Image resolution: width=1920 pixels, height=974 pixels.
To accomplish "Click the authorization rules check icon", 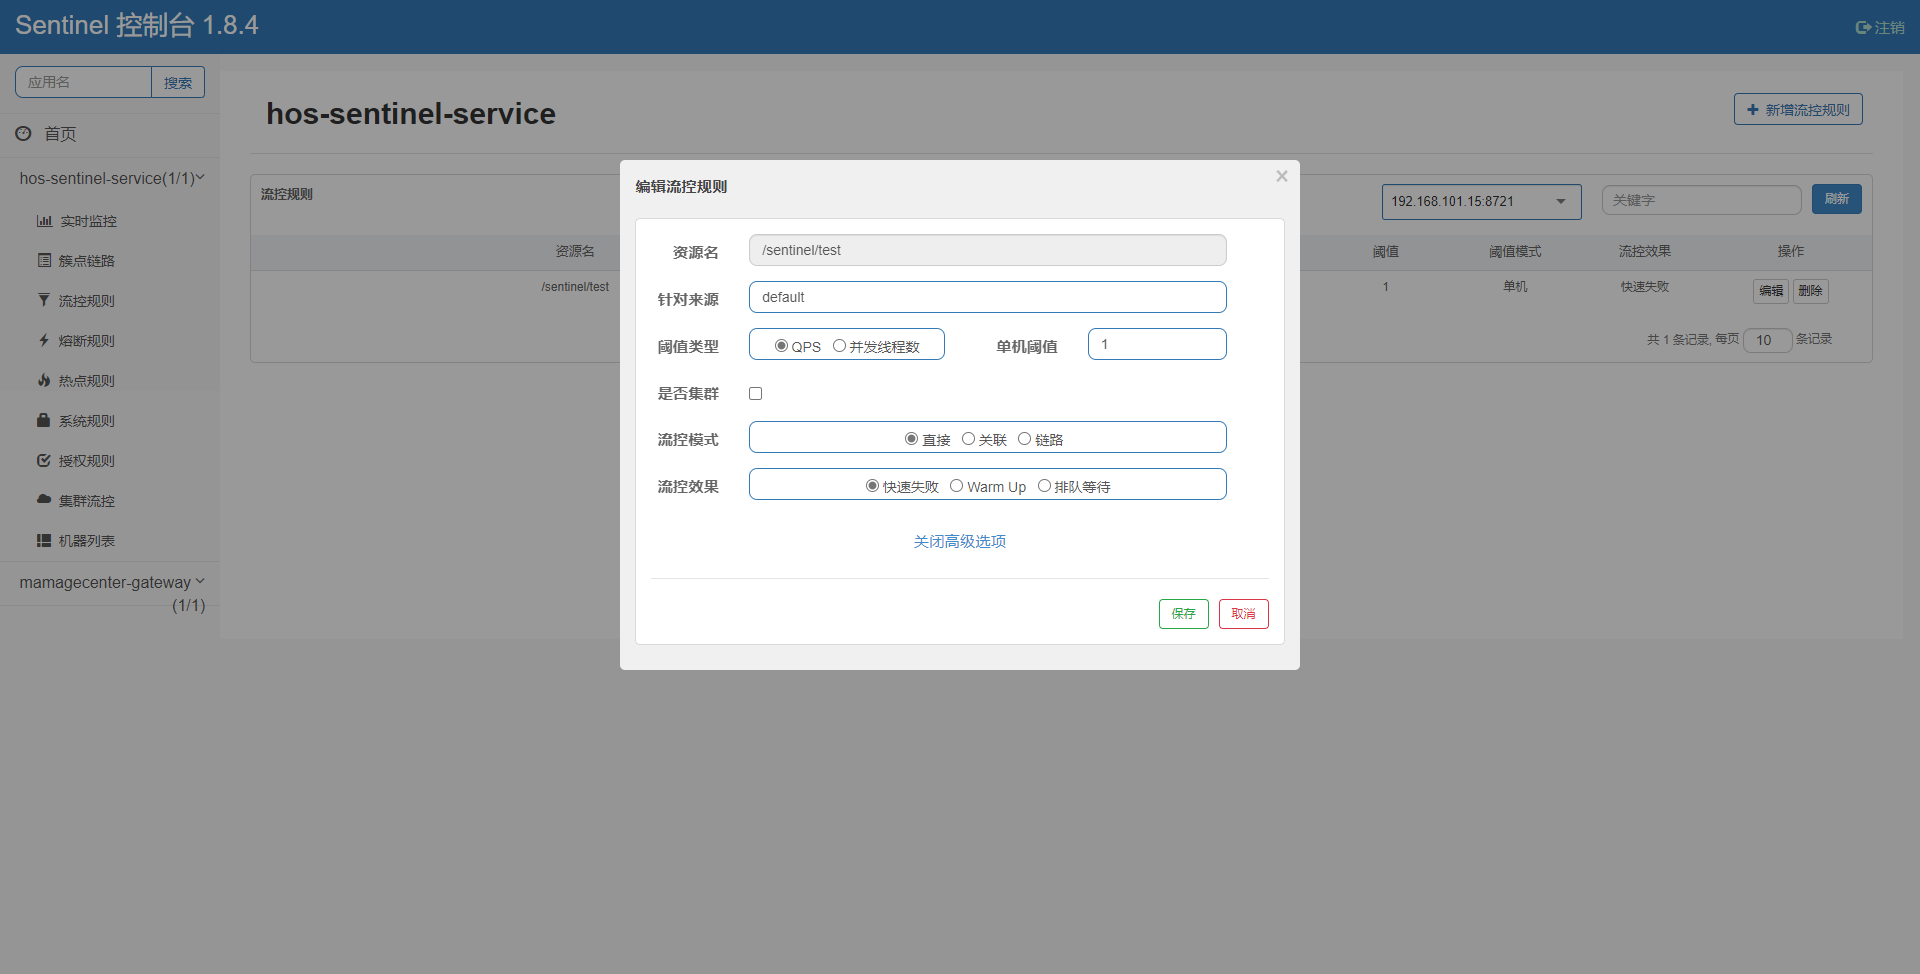I will tap(44, 461).
